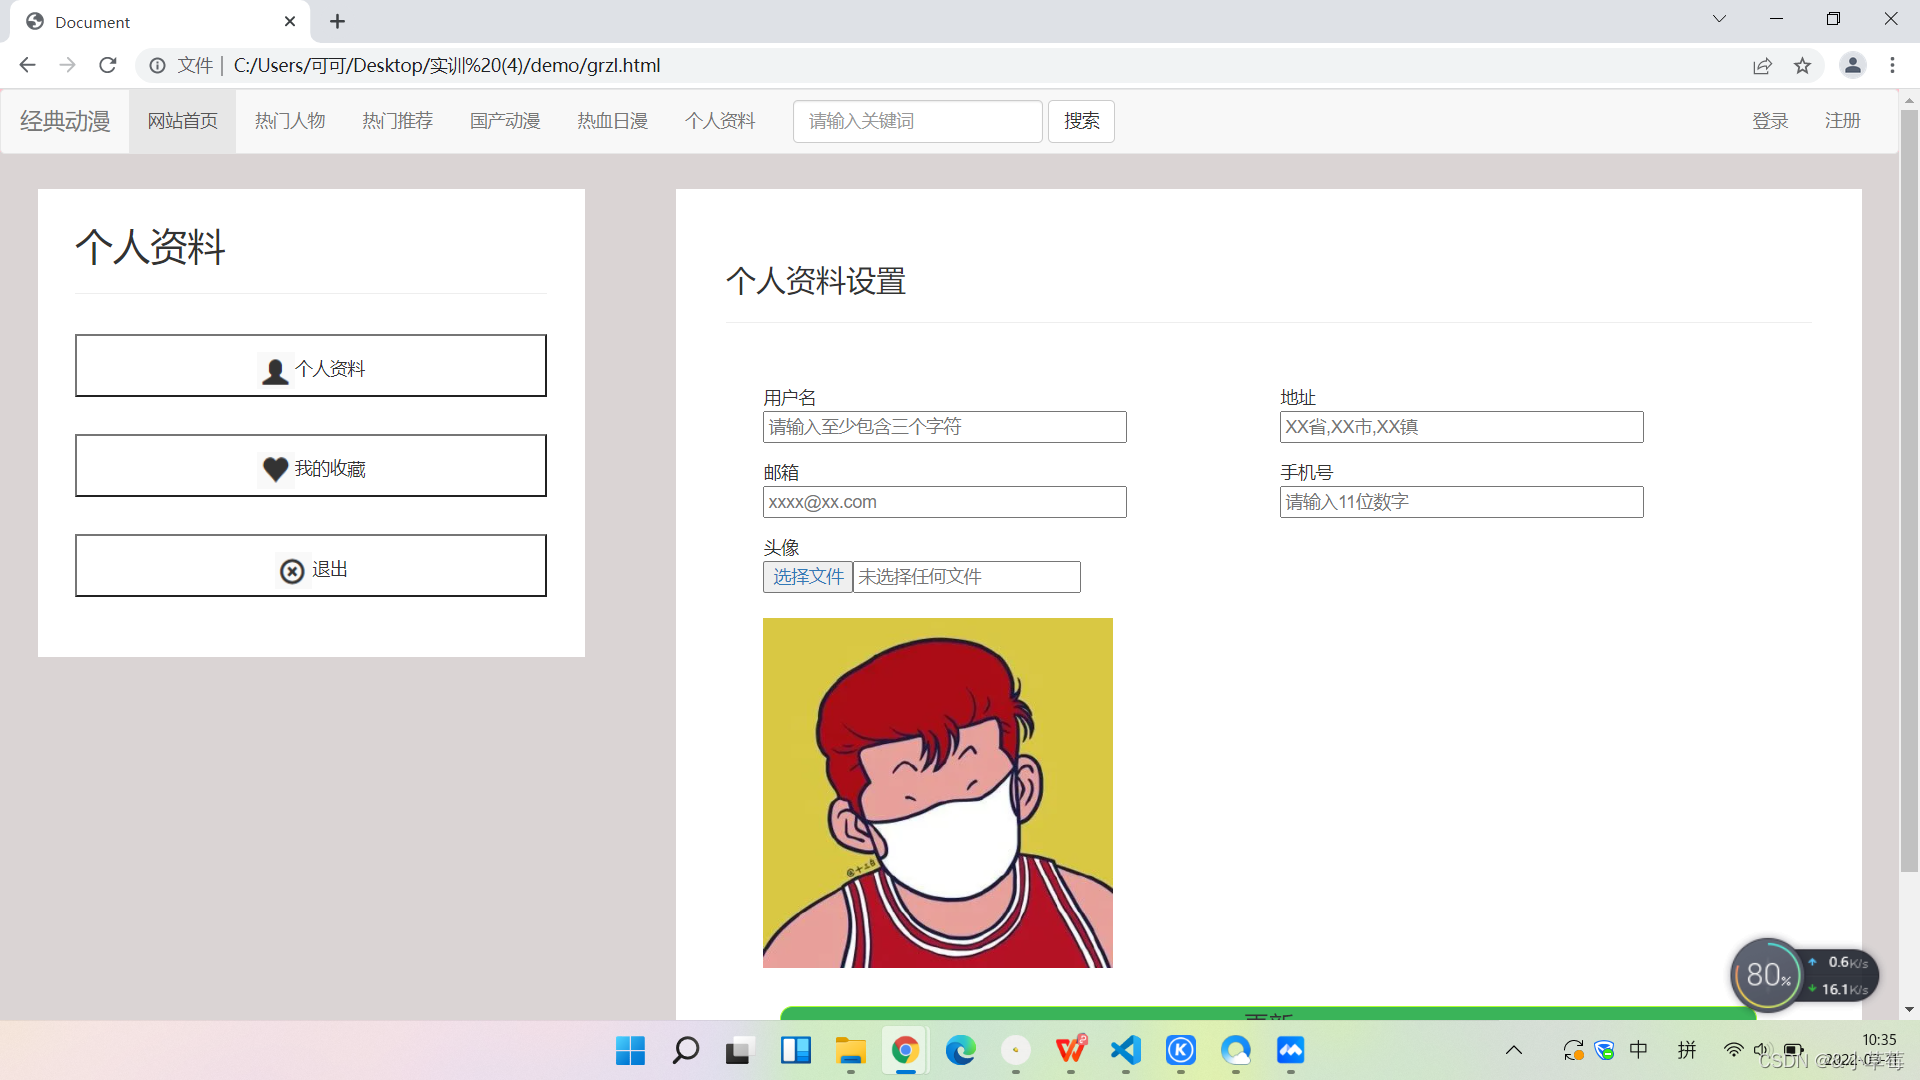The width and height of the screenshot is (1920, 1080).
Task: Open the 热门人物 nav item
Action: pos(290,121)
